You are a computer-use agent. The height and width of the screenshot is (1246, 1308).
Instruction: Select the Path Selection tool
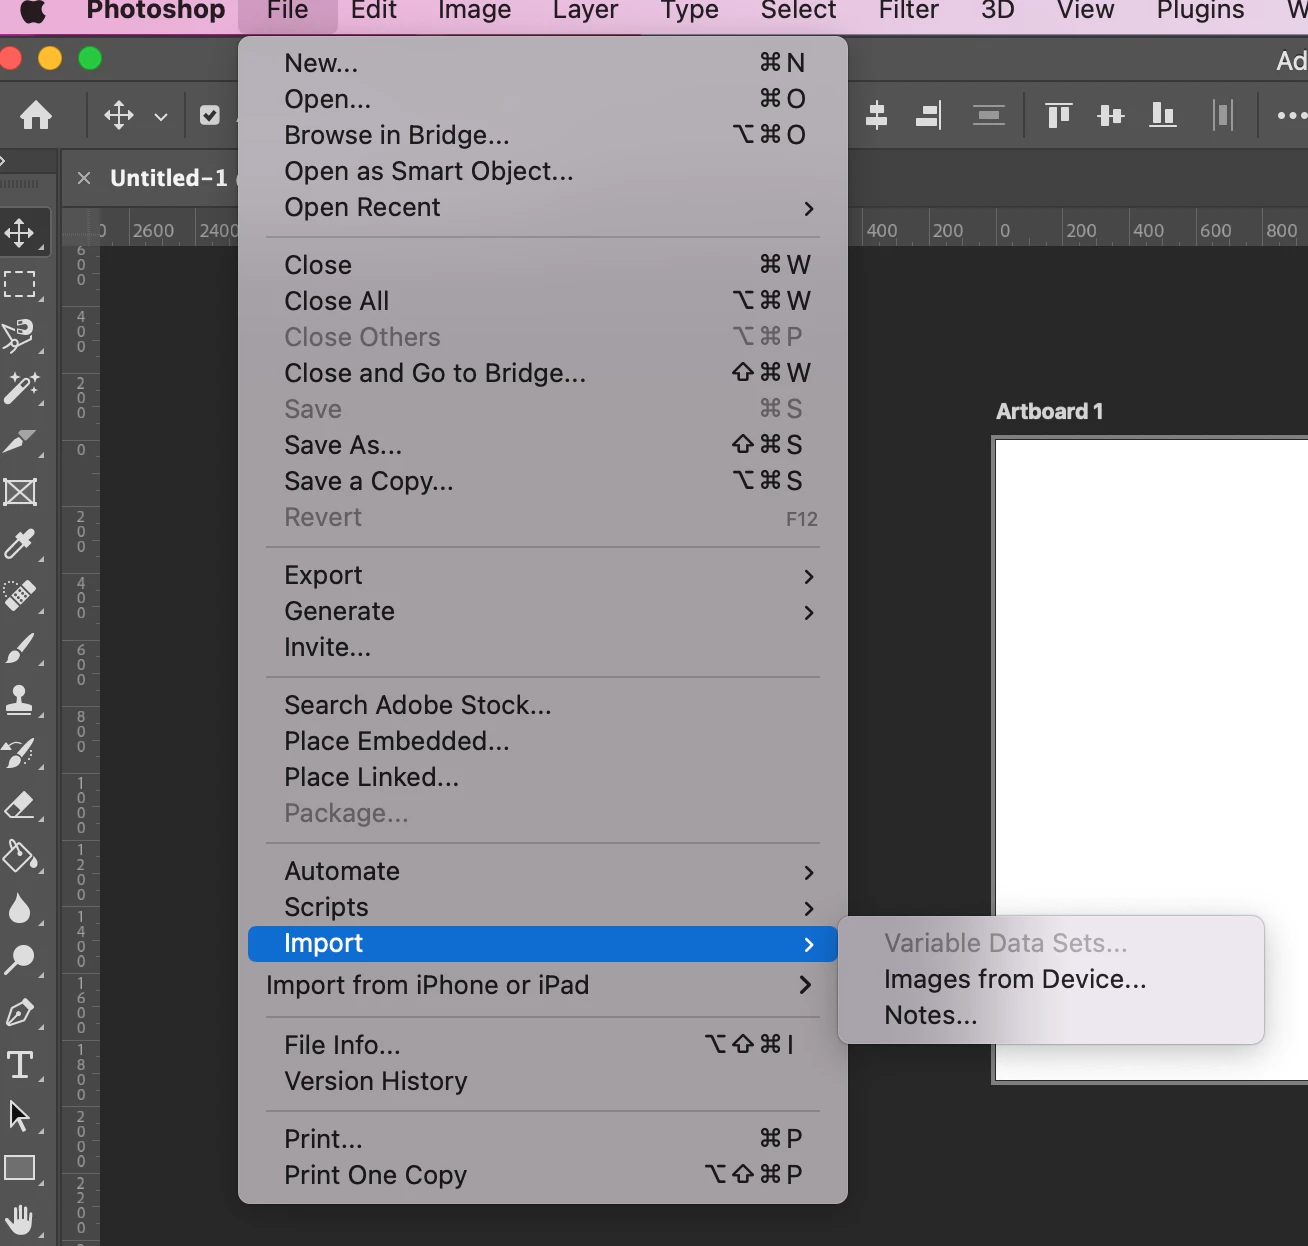[20, 1116]
